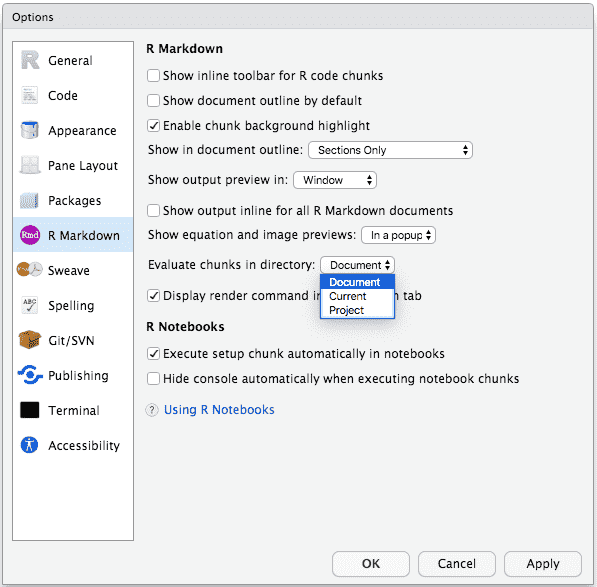Switch to Packages settings
The width and height of the screenshot is (597, 587).
(73, 200)
